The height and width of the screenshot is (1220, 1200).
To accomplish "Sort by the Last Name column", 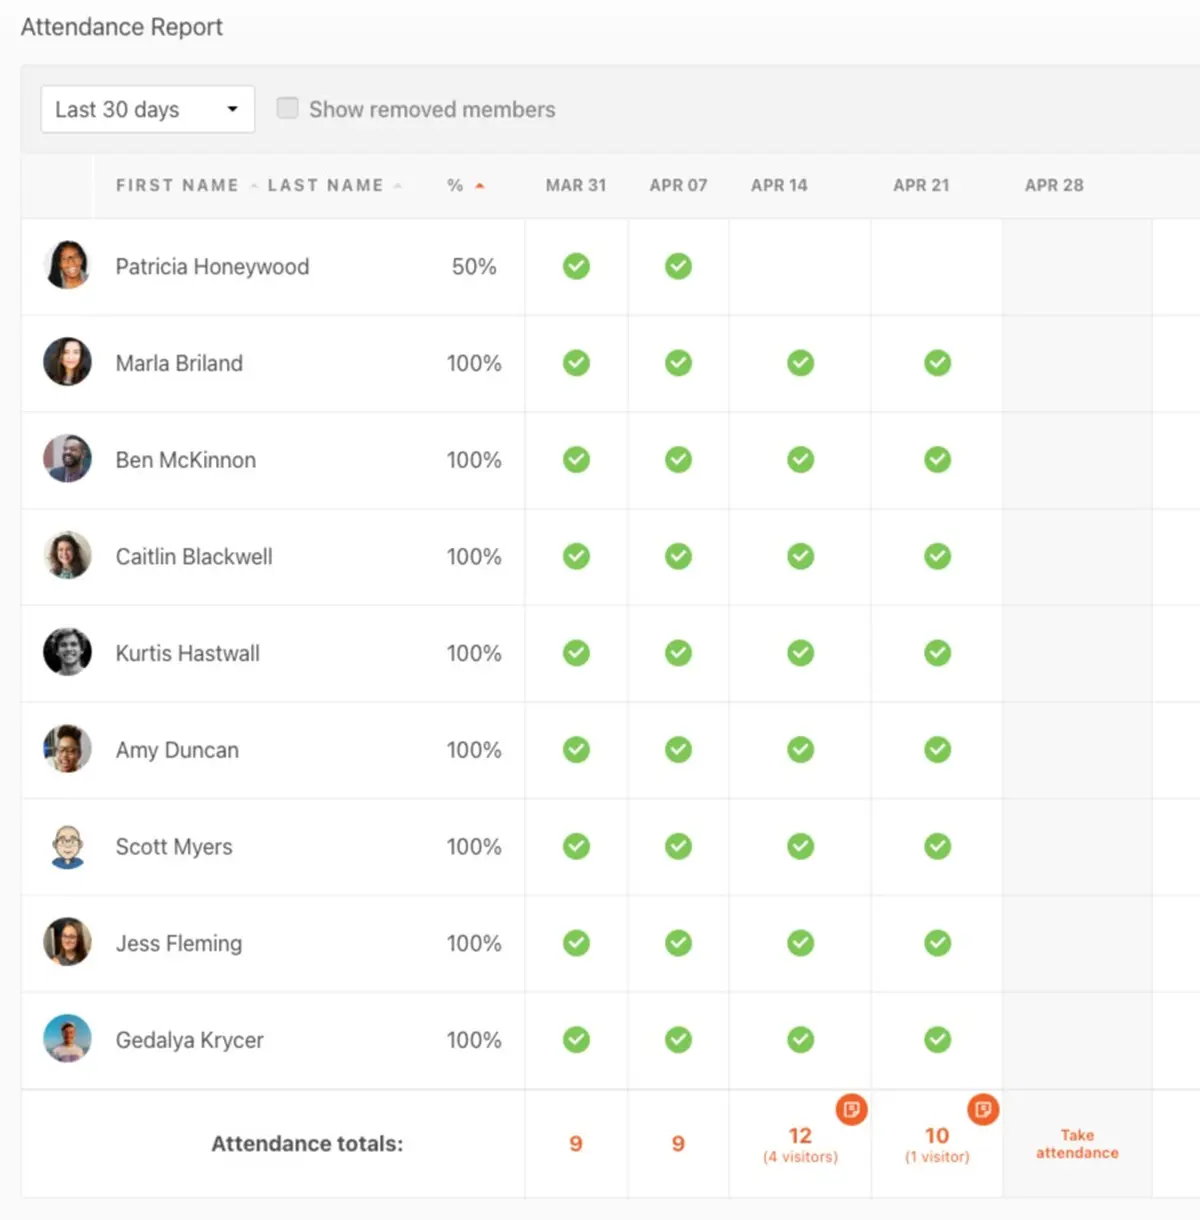I will tap(326, 185).
